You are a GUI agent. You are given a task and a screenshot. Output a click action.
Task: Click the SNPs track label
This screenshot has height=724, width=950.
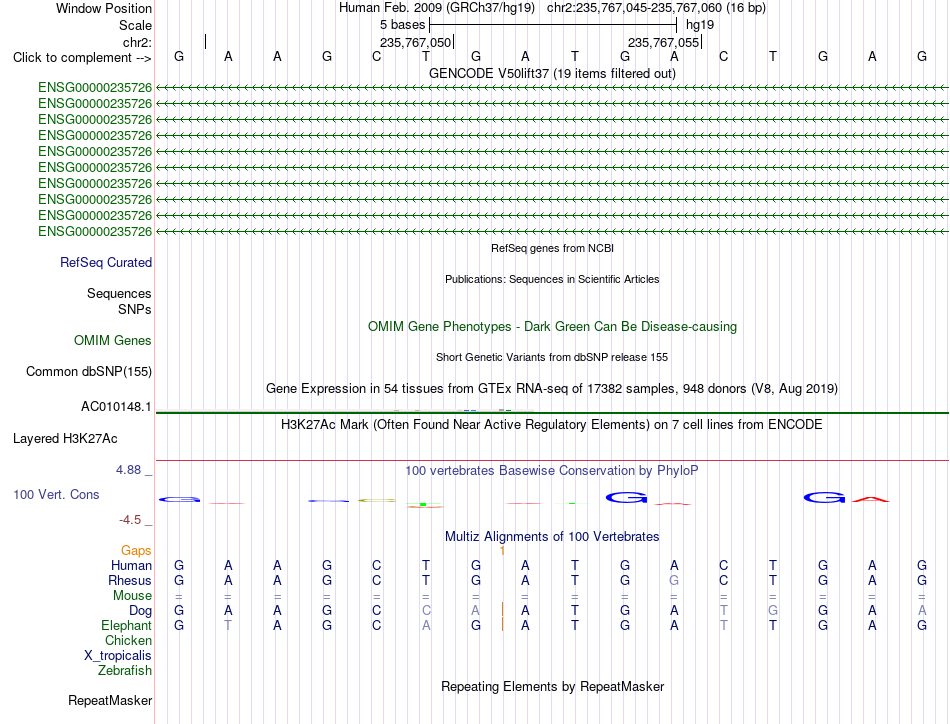click(x=135, y=309)
